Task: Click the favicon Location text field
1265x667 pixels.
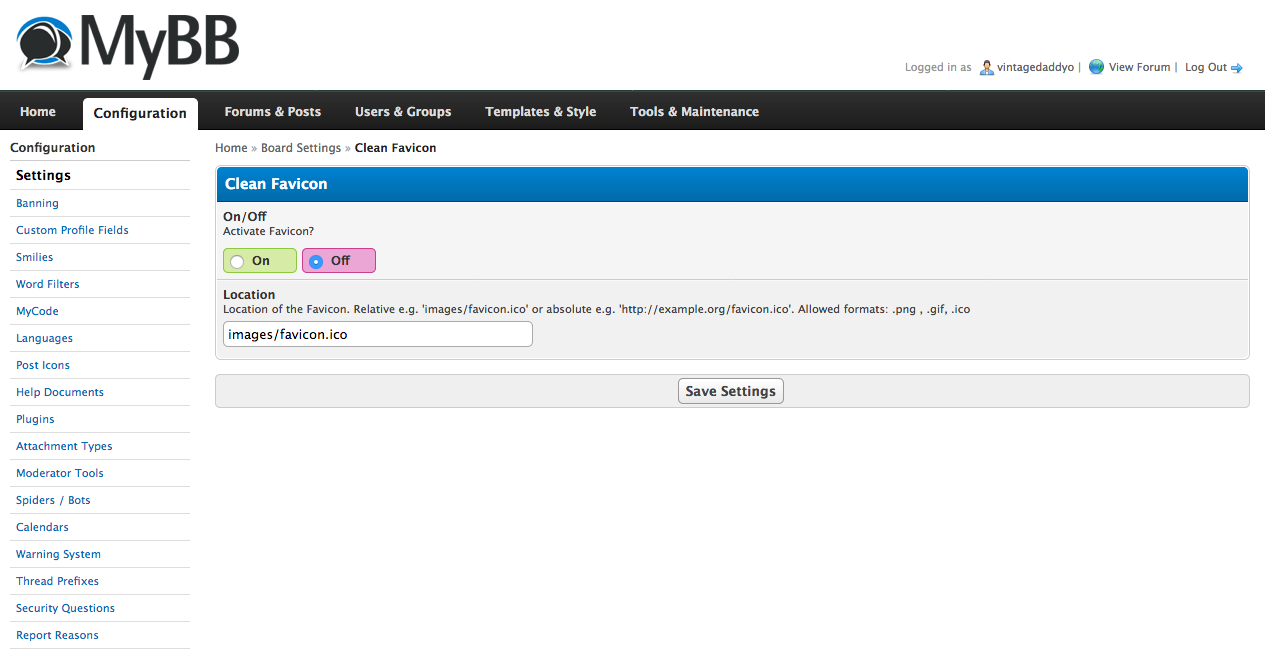Action: 377,334
